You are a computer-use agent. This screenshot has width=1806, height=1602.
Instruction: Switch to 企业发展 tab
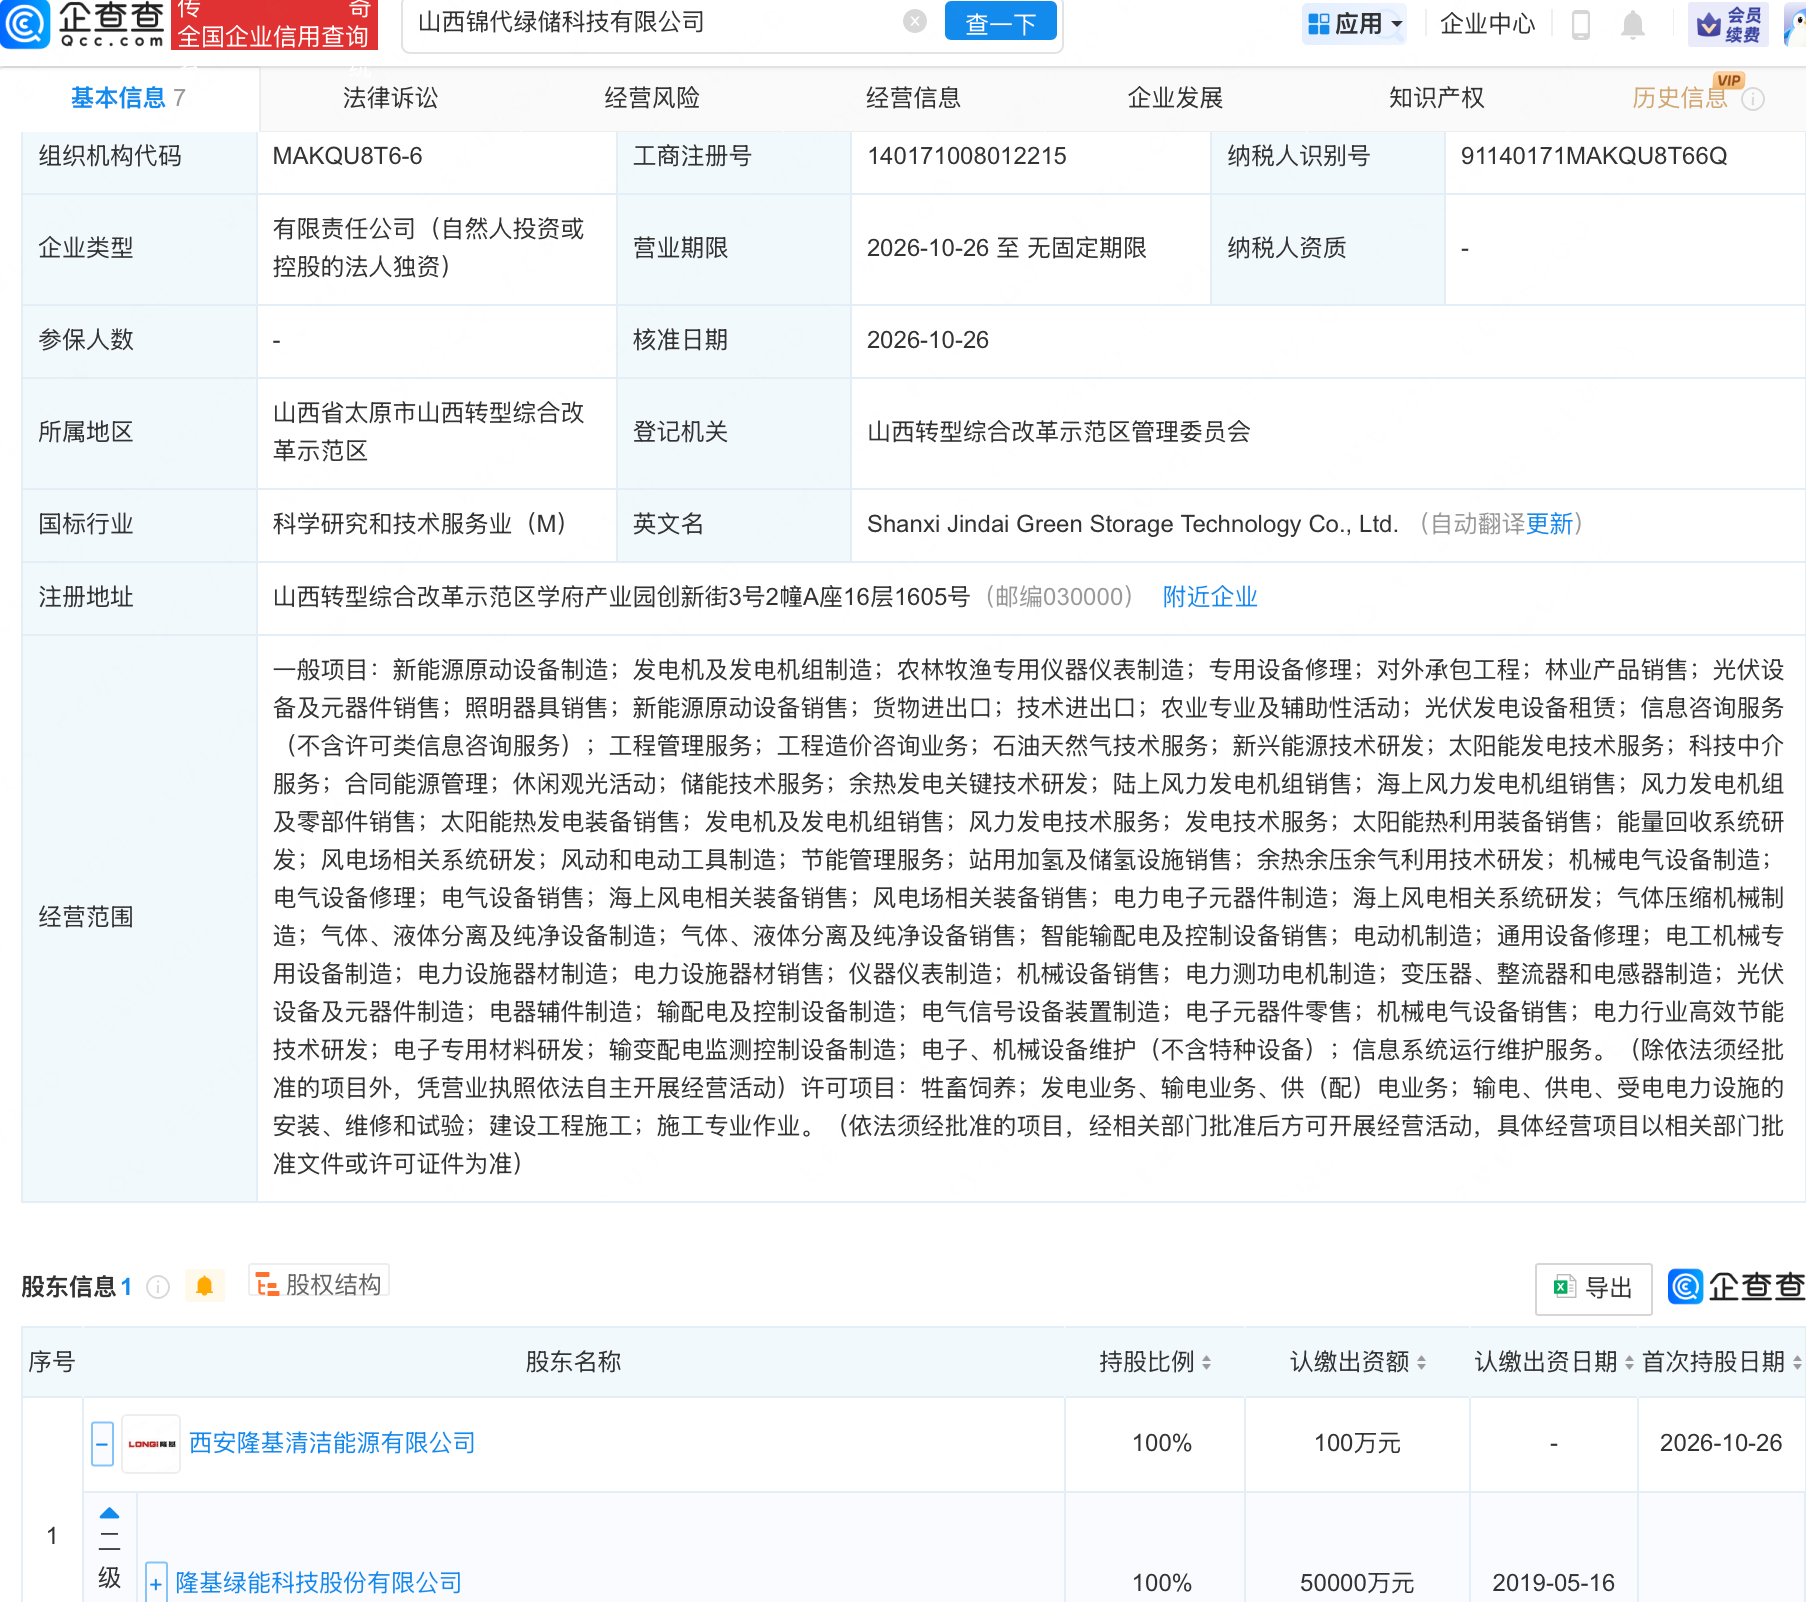[x=1175, y=98]
